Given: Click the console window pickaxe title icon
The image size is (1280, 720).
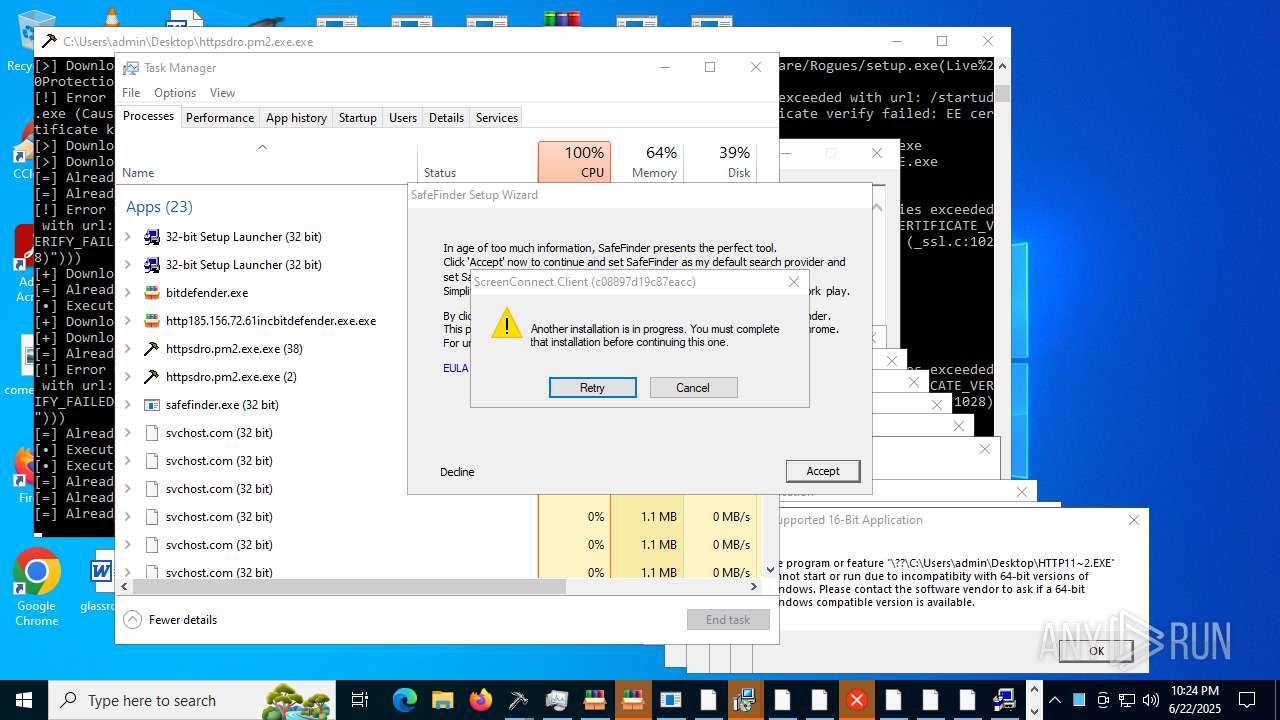Looking at the screenshot, I should pyautogui.click(x=48, y=42).
